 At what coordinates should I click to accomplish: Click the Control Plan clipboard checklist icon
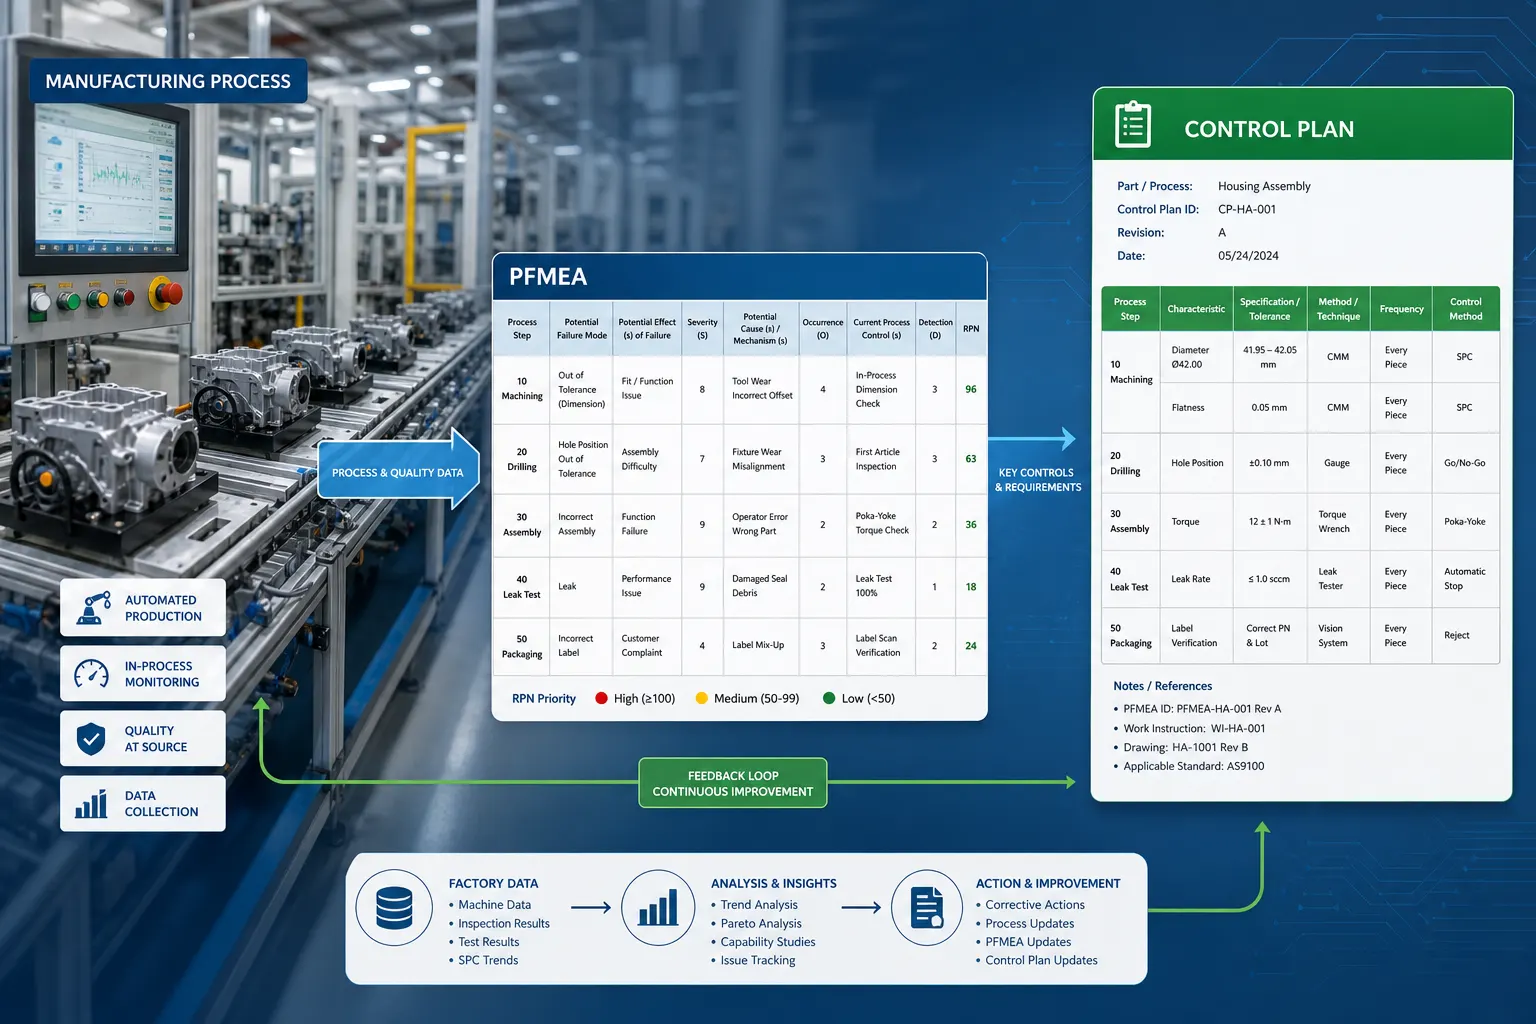tap(1133, 125)
